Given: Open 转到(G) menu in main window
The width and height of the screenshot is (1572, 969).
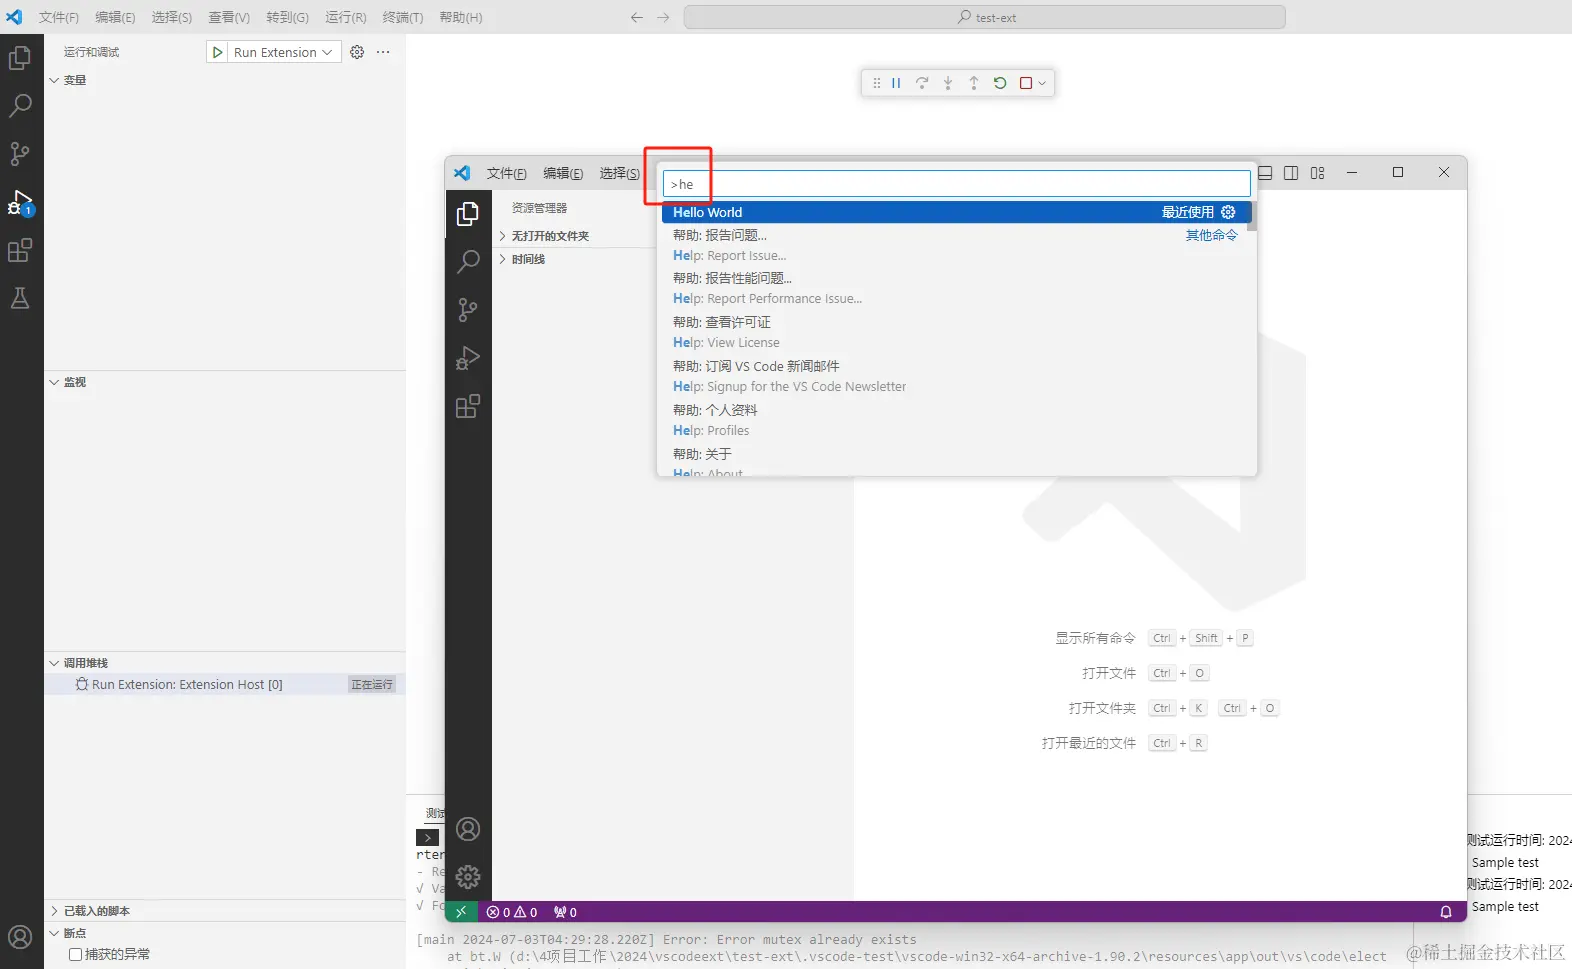Looking at the screenshot, I should [287, 17].
